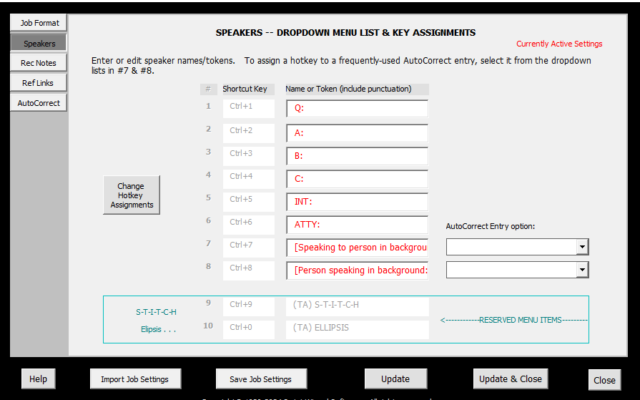Click the (TA) S-T-I-T-C-H reserved field
The height and width of the screenshot is (400, 640).
click(x=357, y=306)
